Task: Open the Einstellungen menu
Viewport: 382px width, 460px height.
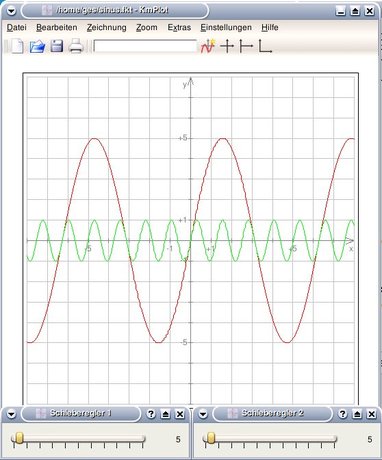Action: click(x=226, y=27)
